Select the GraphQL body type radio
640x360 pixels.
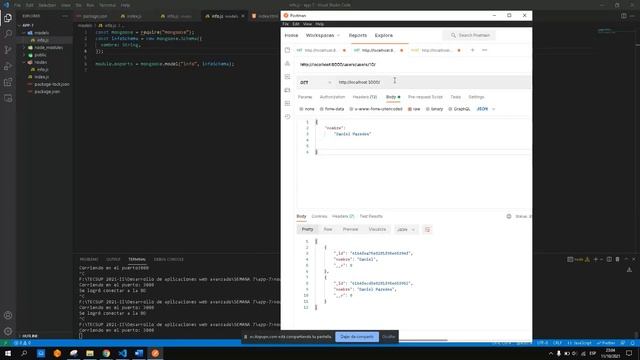[450, 109]
